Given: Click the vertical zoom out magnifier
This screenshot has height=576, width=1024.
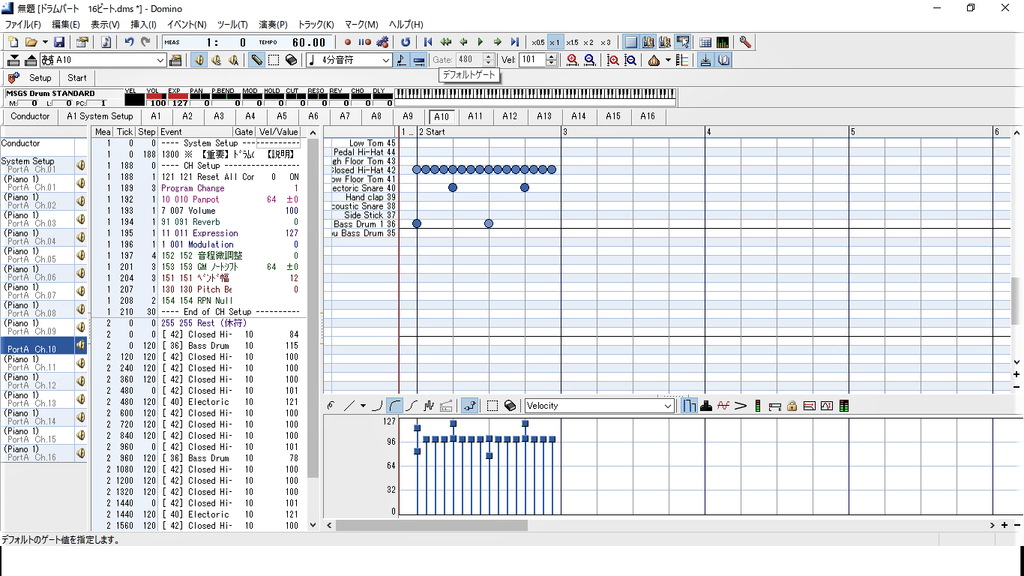Looking at the screenshot, I should (630, 60).
